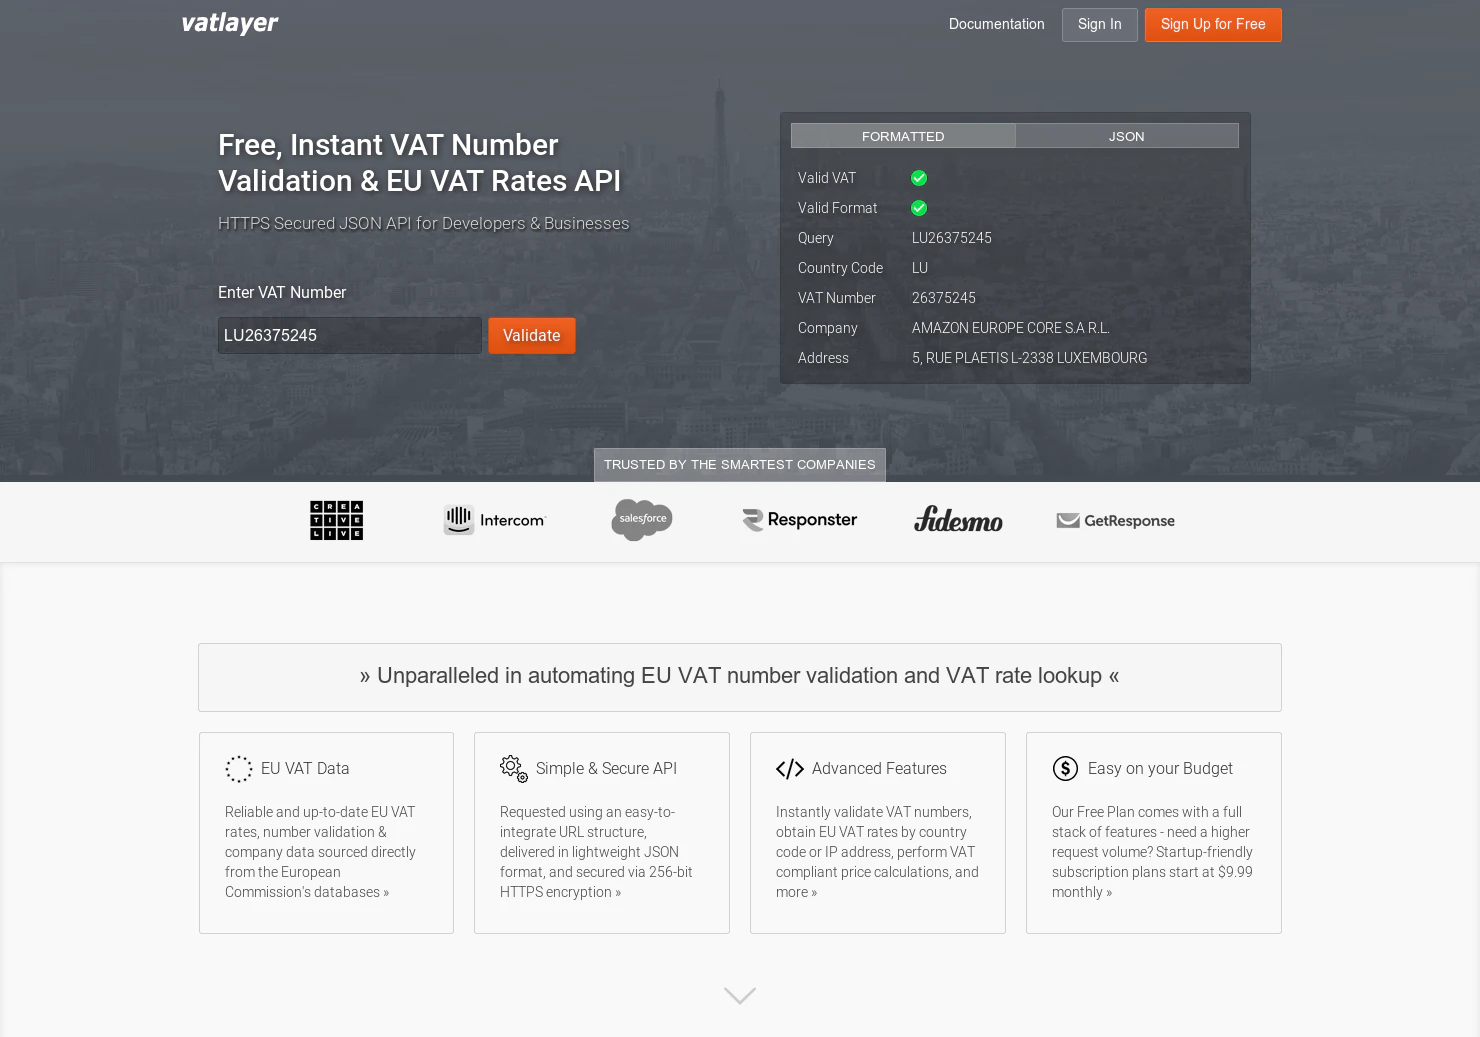The width and height of the screenshot is (1480, 1037).
Task: Click the green checkmark beside Valid Format
Action: pyautogui.click(x=918, y=208)
